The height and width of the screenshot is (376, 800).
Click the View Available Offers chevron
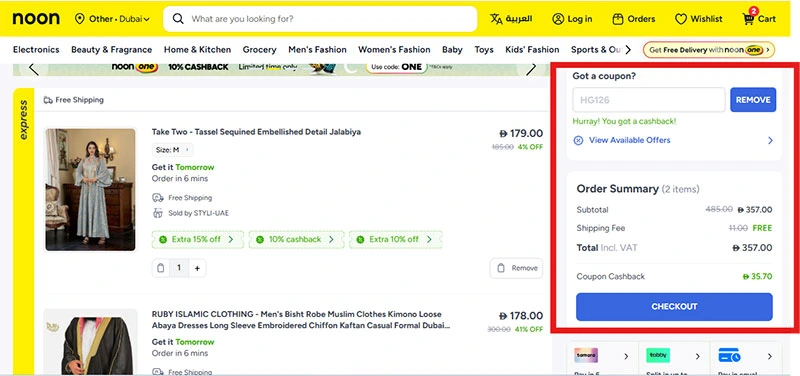tap(770, 140)
